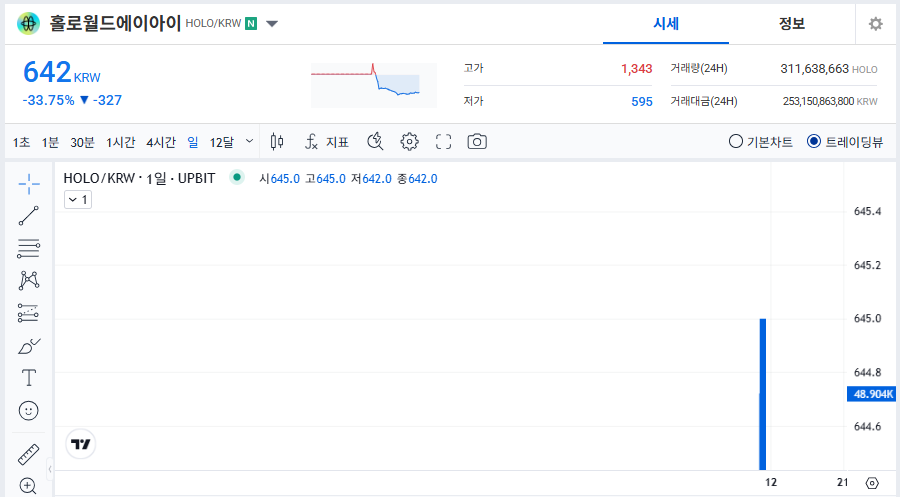Activate the zoom in tool
The image size is (900, 497).
tap(28, 486)
